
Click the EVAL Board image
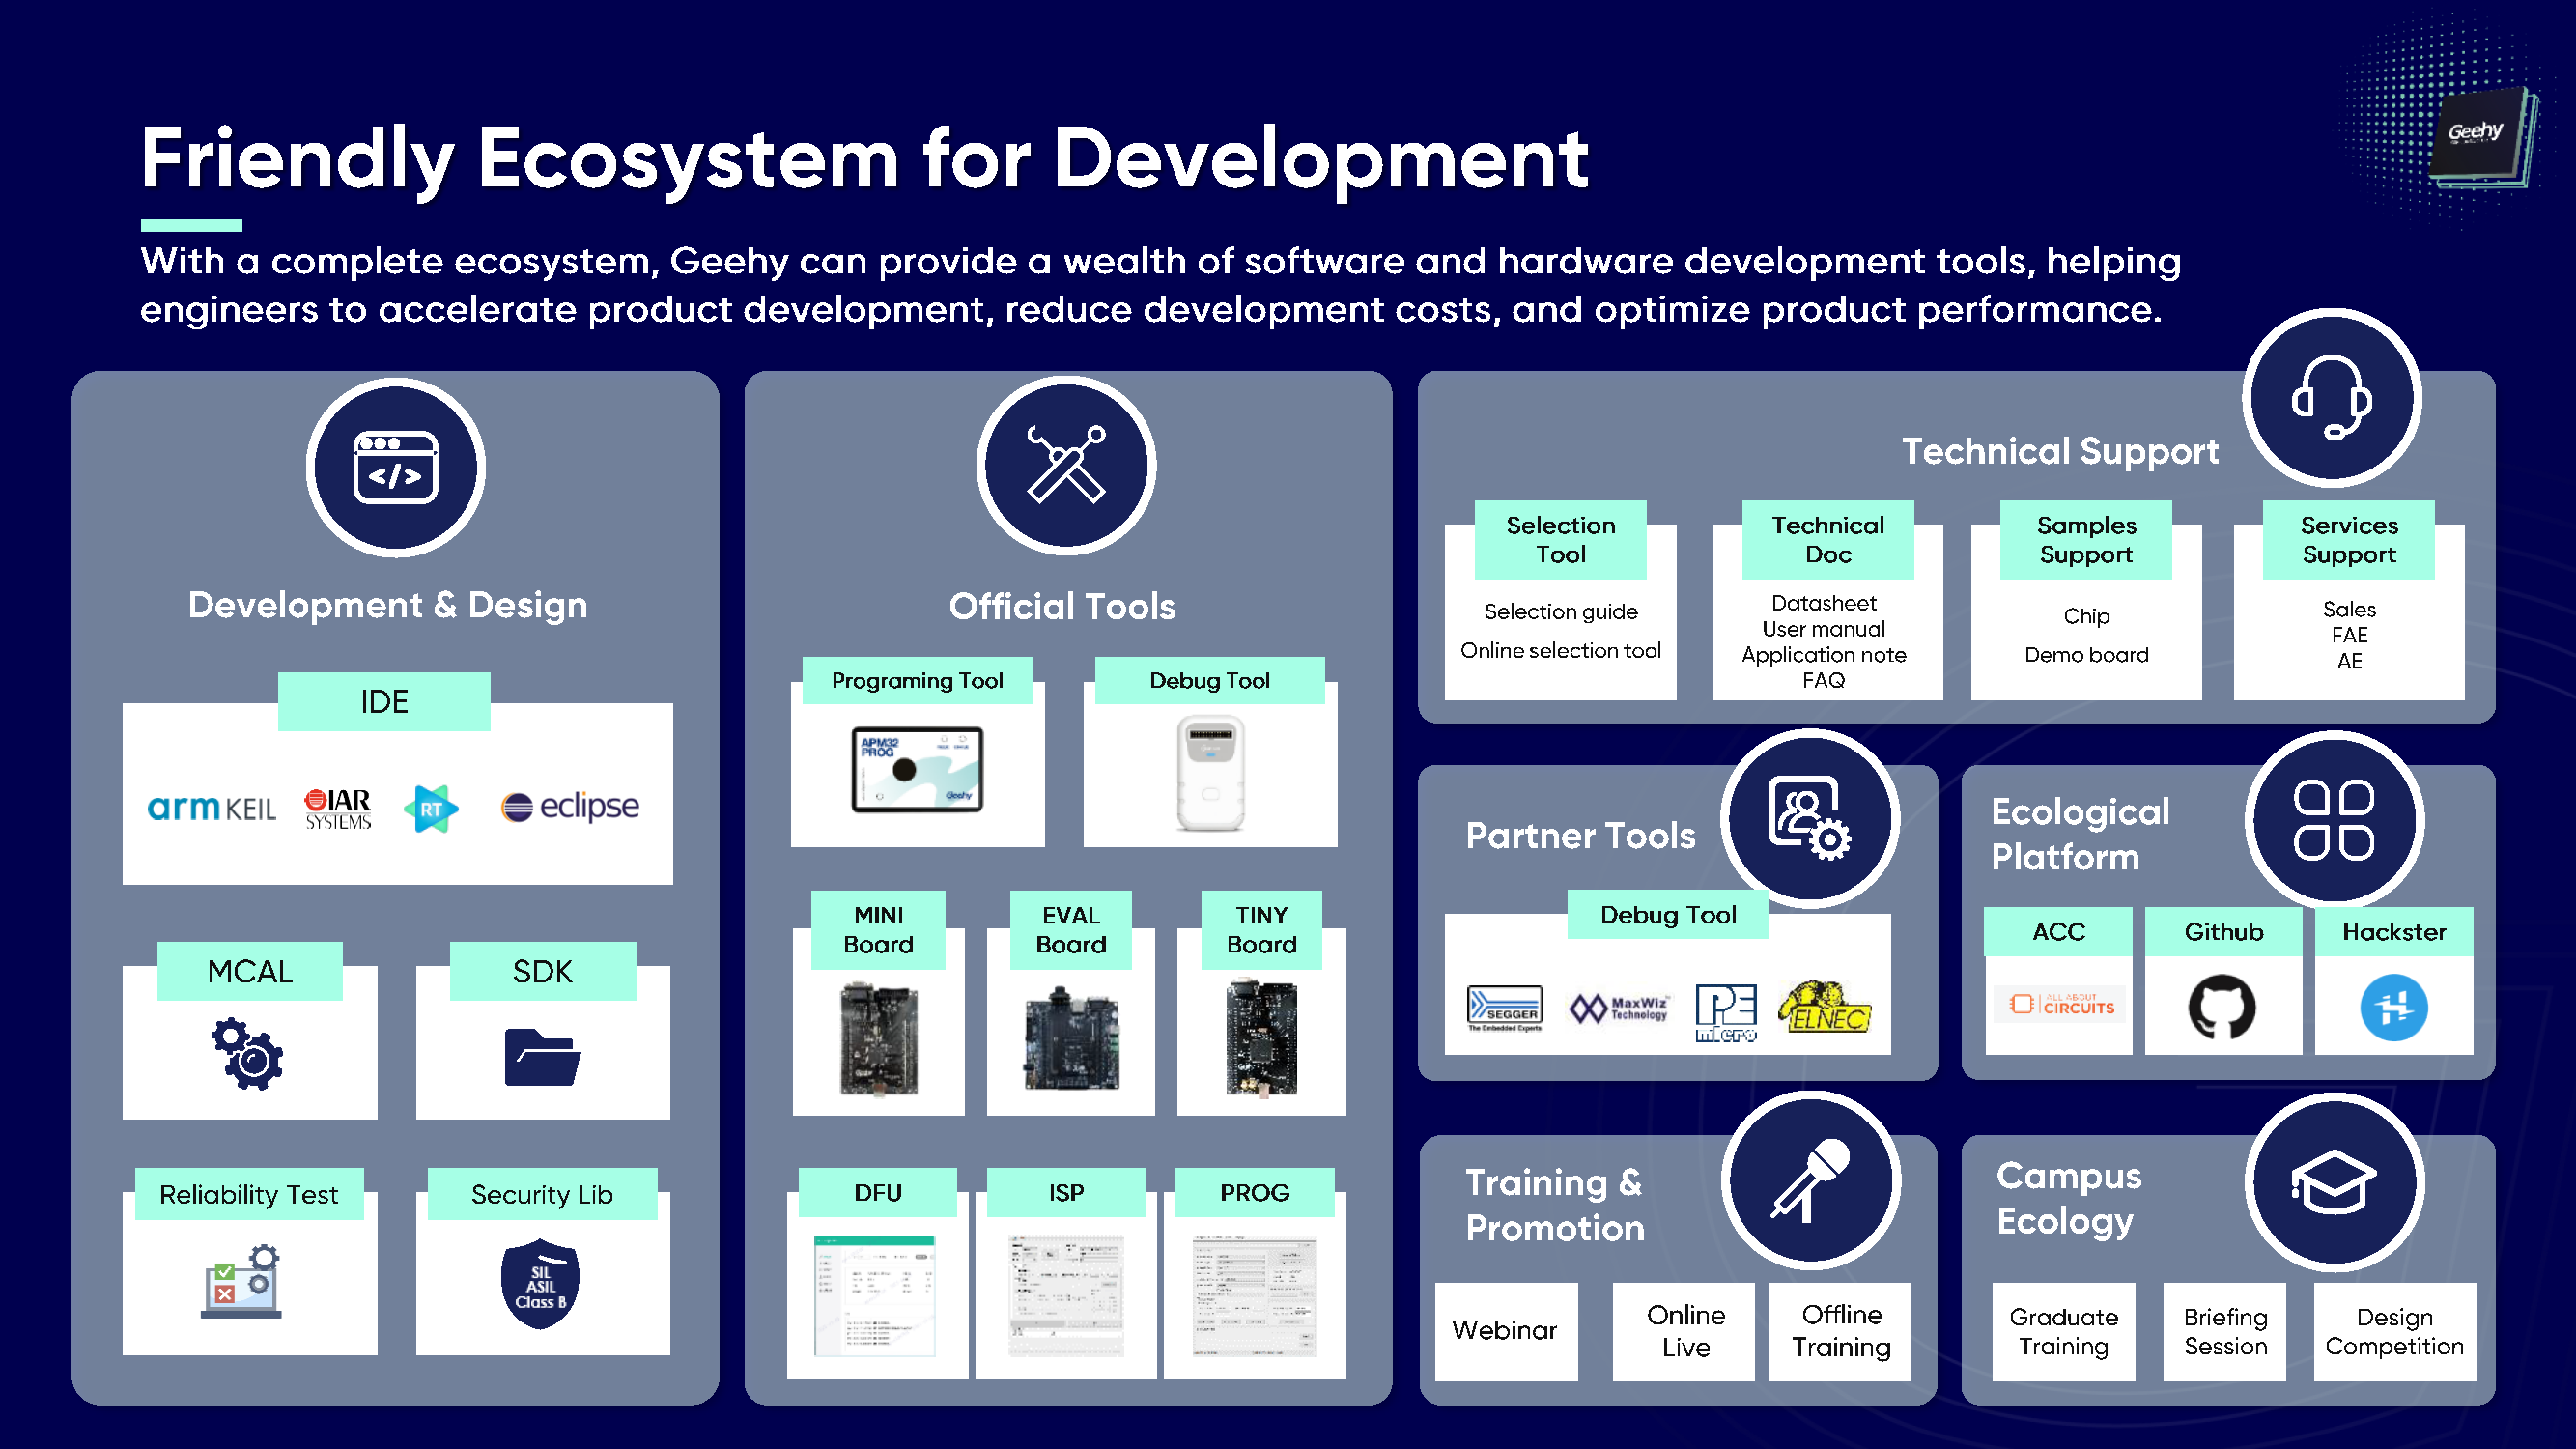(1071, 1039)
